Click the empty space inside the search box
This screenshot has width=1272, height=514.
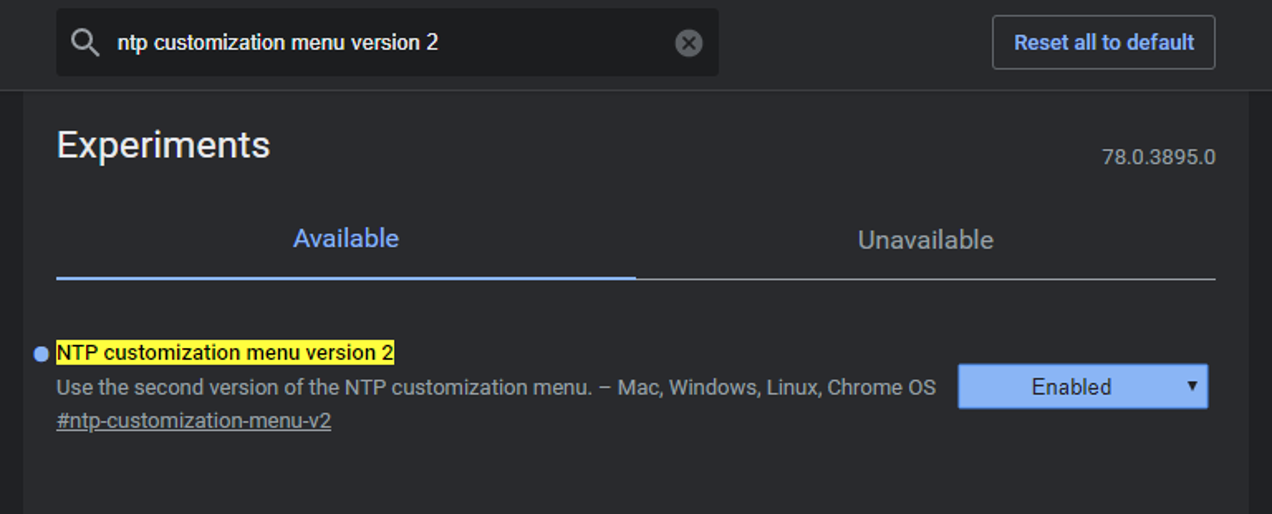point(555,42)
